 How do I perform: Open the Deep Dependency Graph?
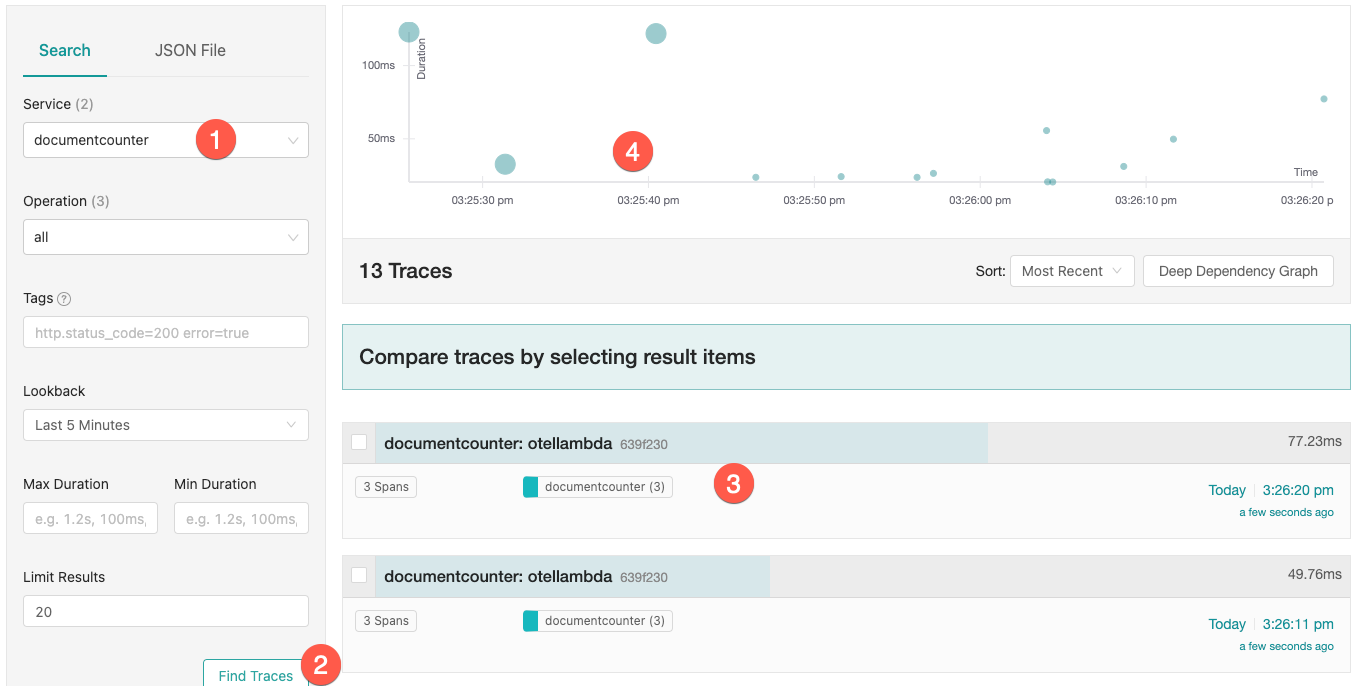point(1238,271)
